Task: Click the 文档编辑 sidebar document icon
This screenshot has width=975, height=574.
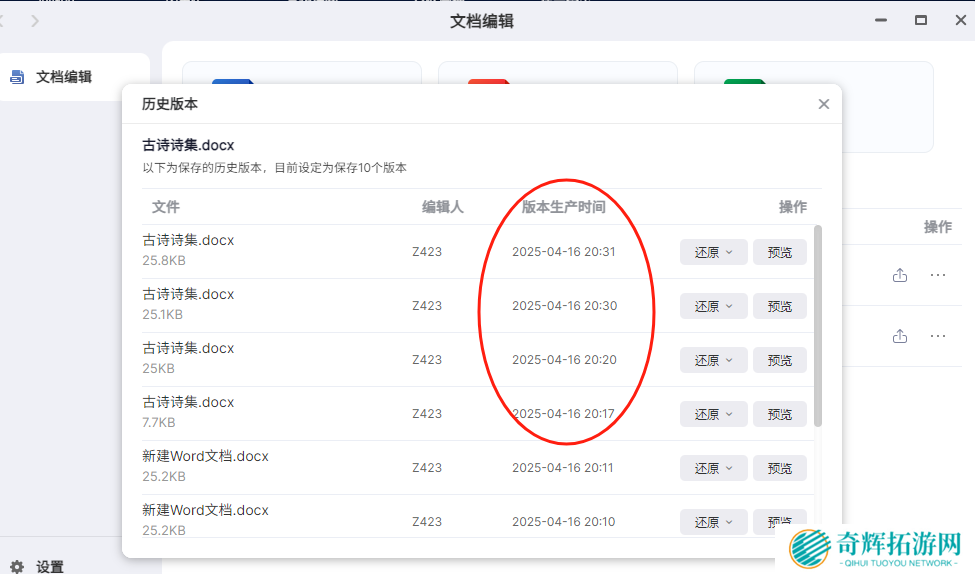Action: (17, 76)
